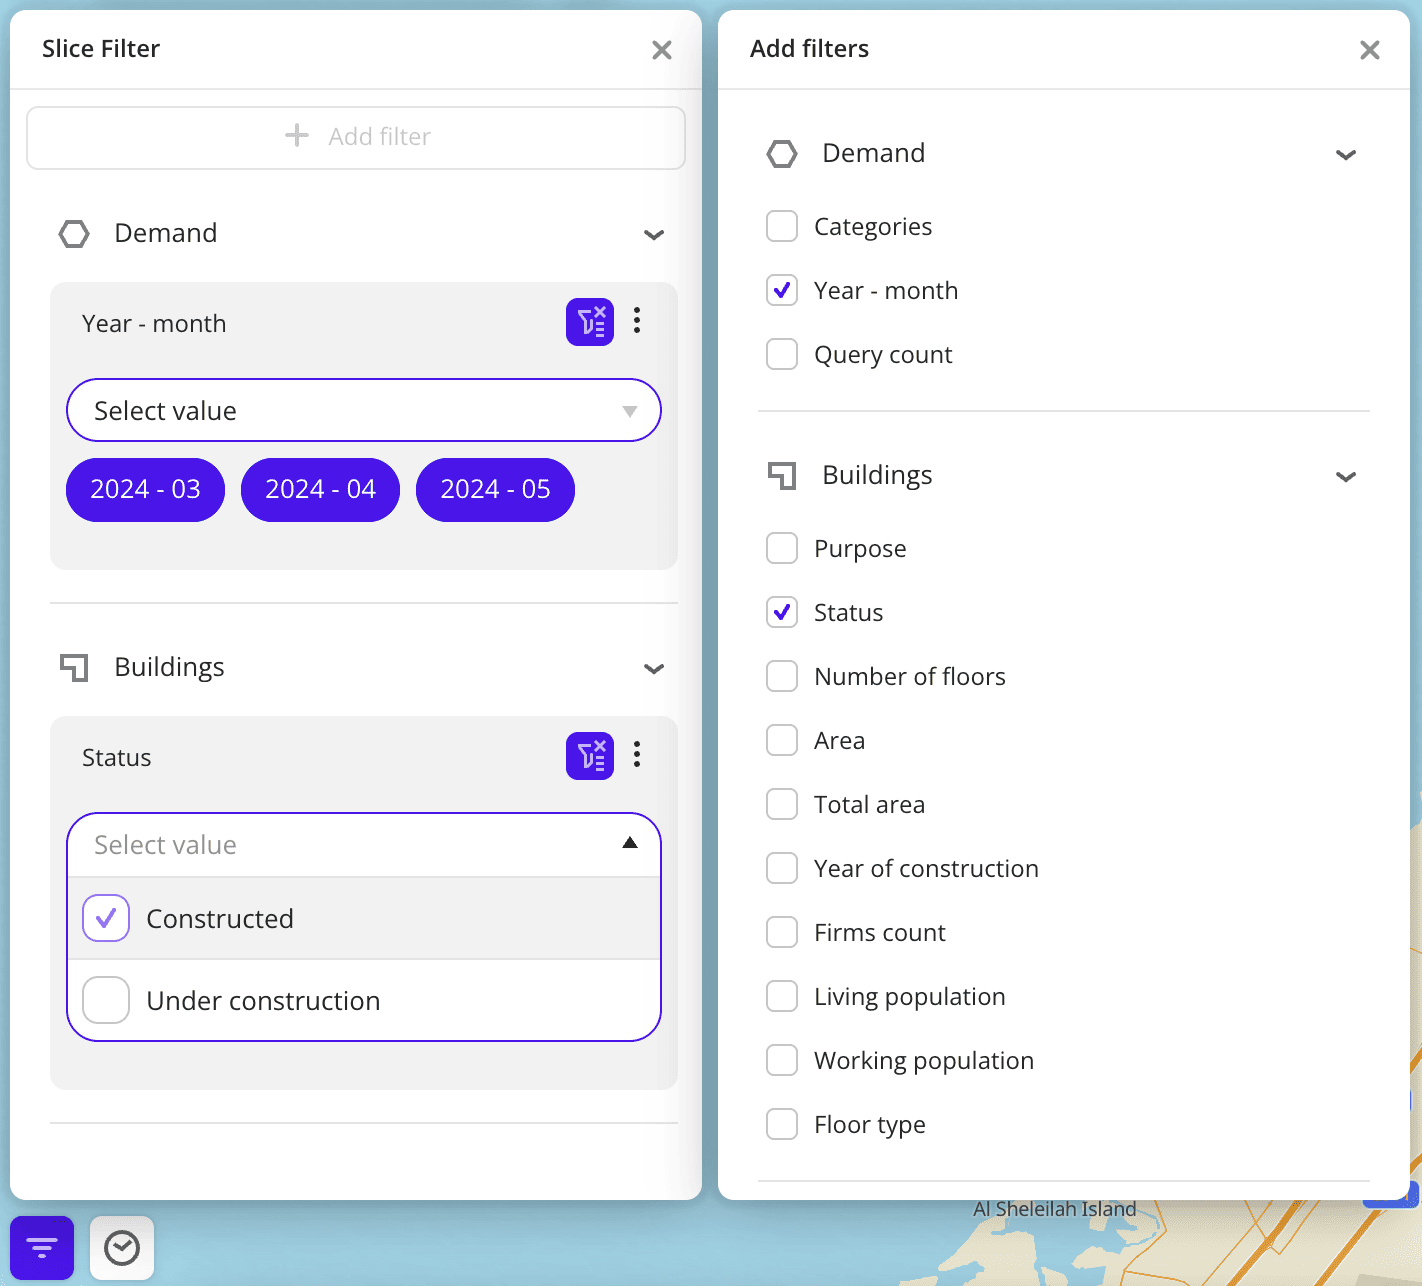
Task: Enable the Living population filter
Action: 782,996
